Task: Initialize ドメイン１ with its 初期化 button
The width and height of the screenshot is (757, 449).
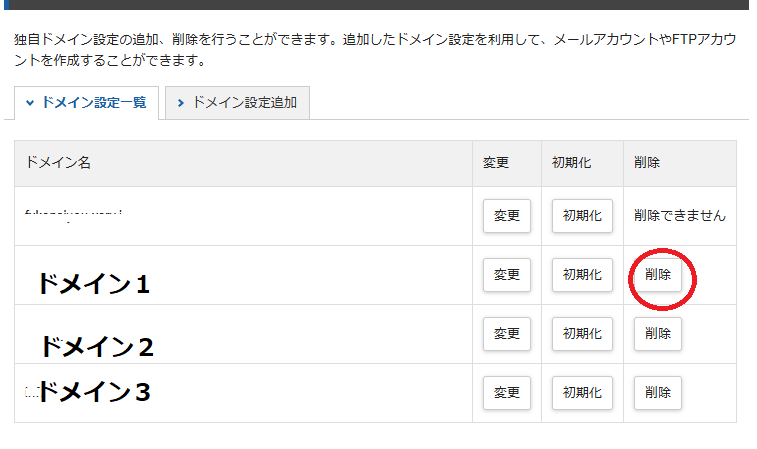Action: tap(582, 274)
